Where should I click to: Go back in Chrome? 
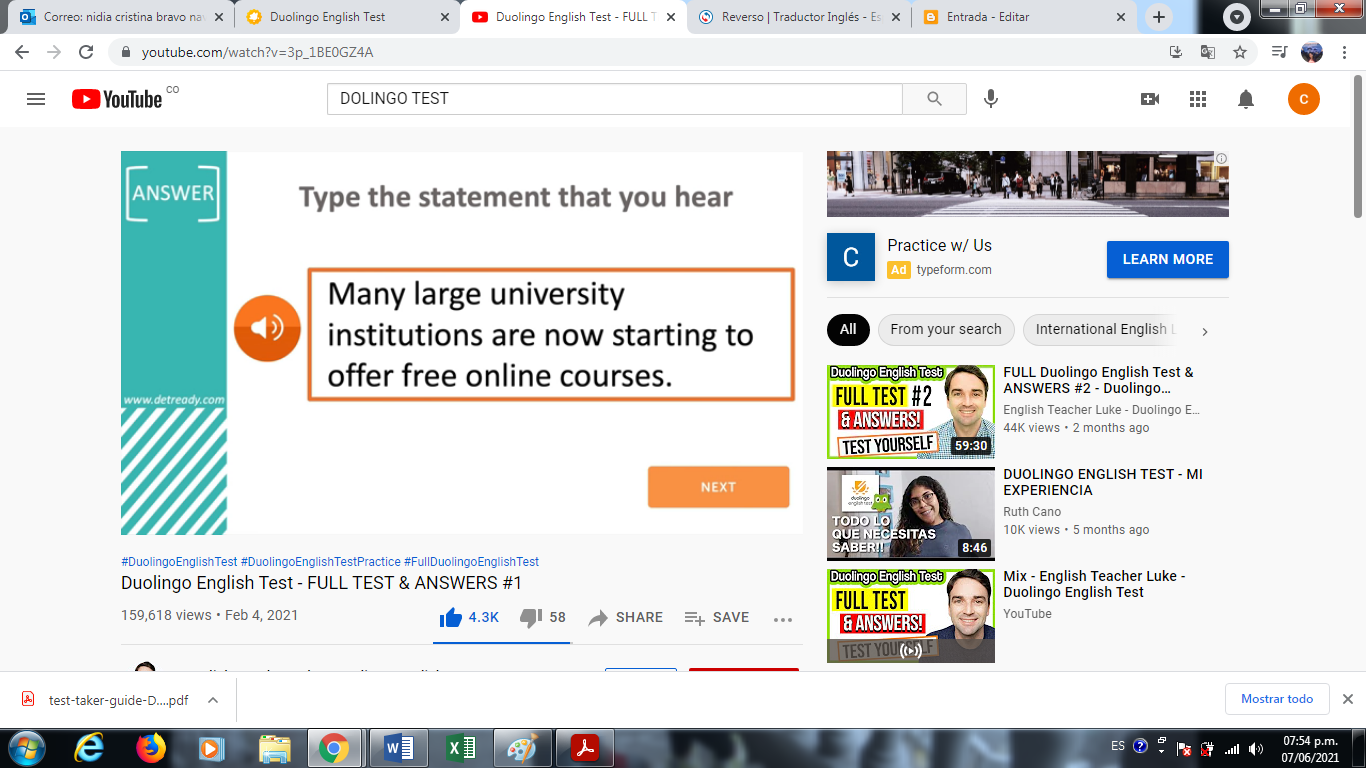tap(22, 52)
